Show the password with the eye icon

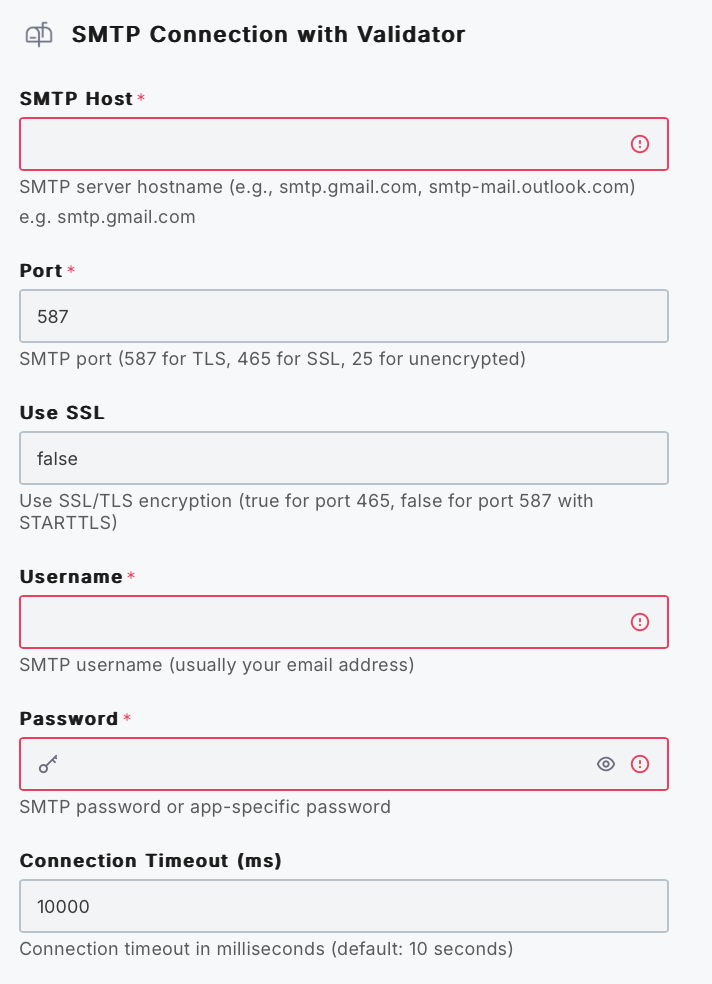coord(605,764)
